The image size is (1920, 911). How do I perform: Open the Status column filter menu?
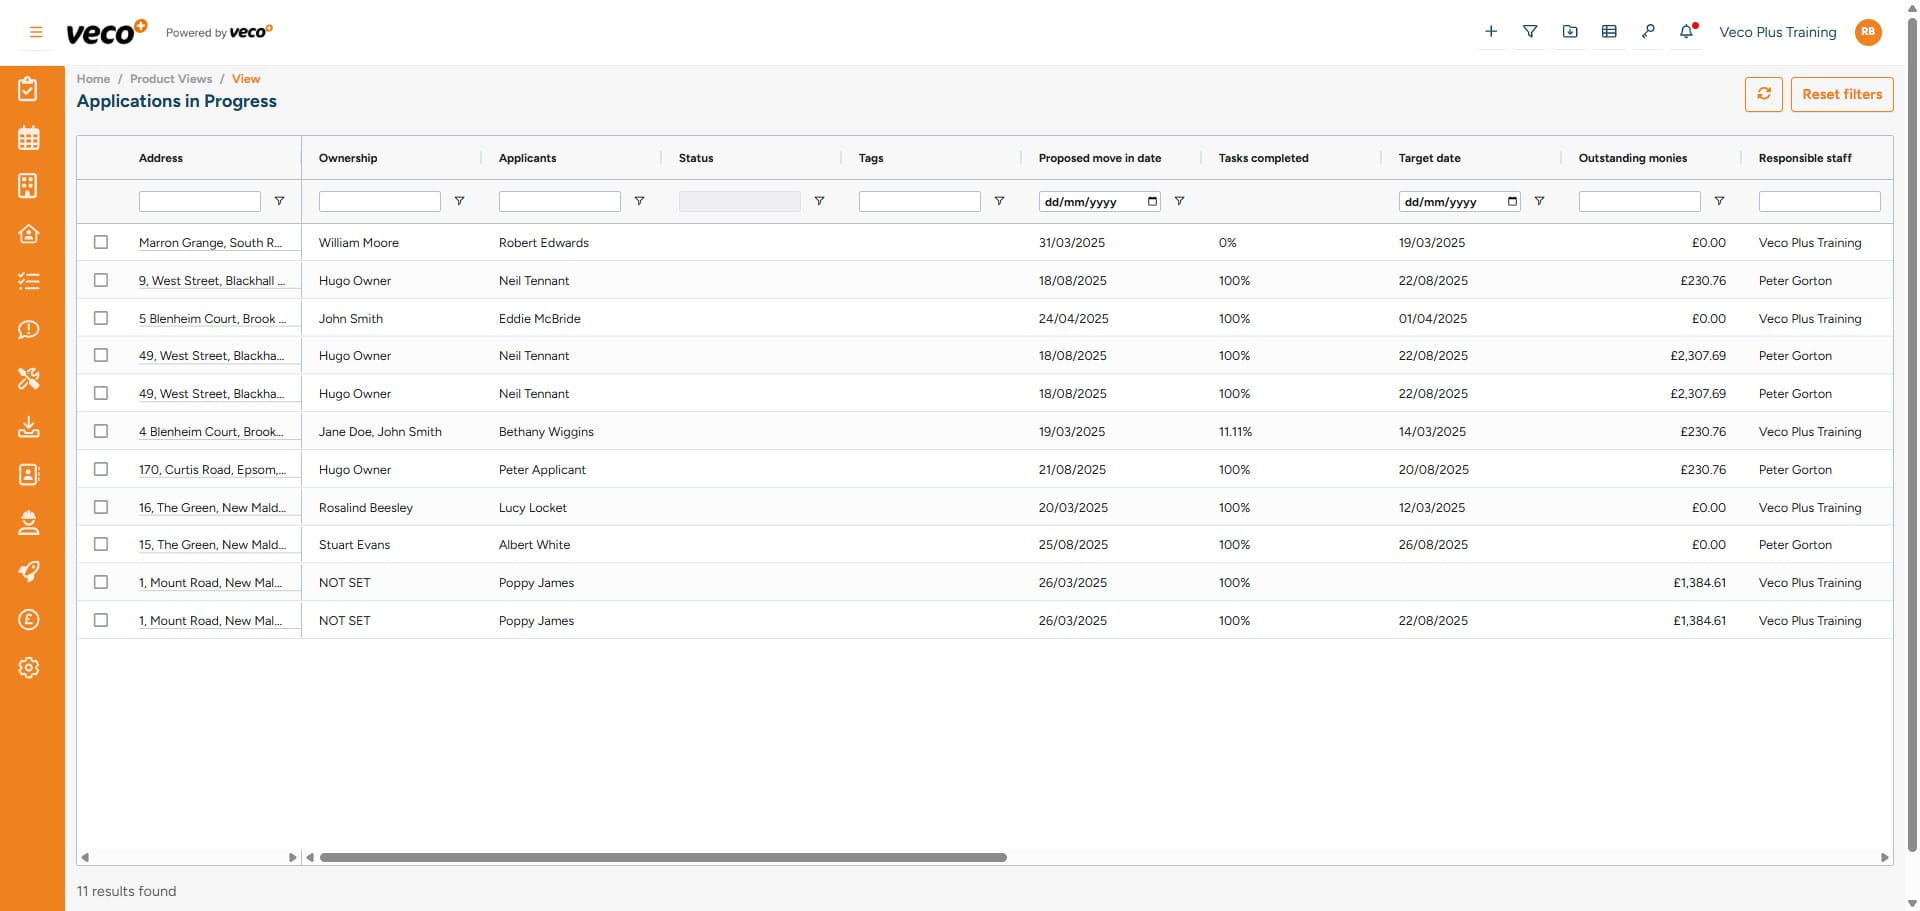point(819,201)
